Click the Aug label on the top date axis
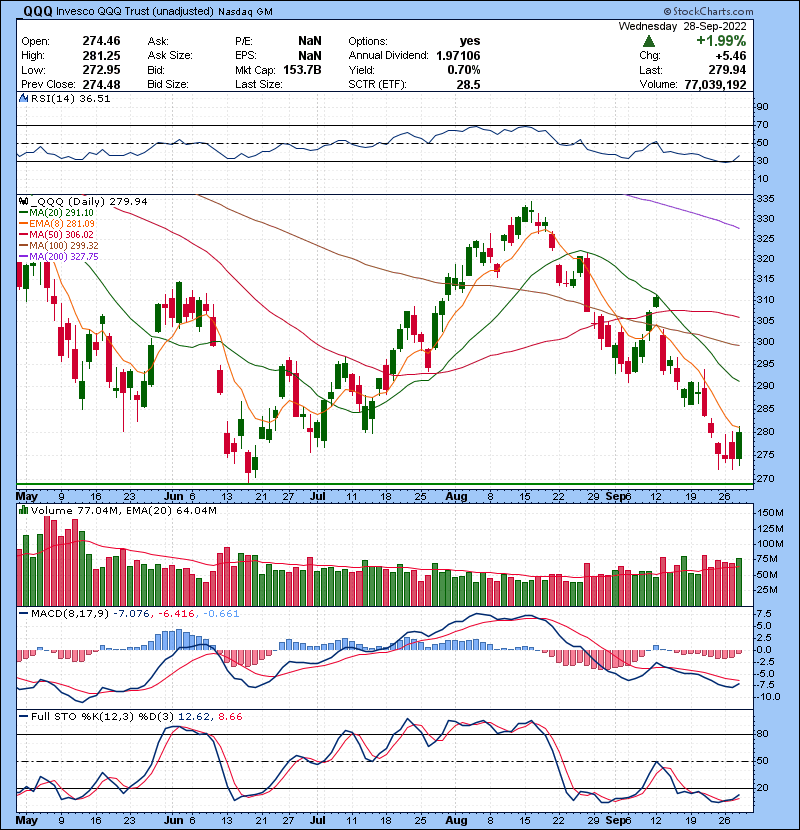Image resolution: width=800 pixels, height=830 pixels. 454,495
